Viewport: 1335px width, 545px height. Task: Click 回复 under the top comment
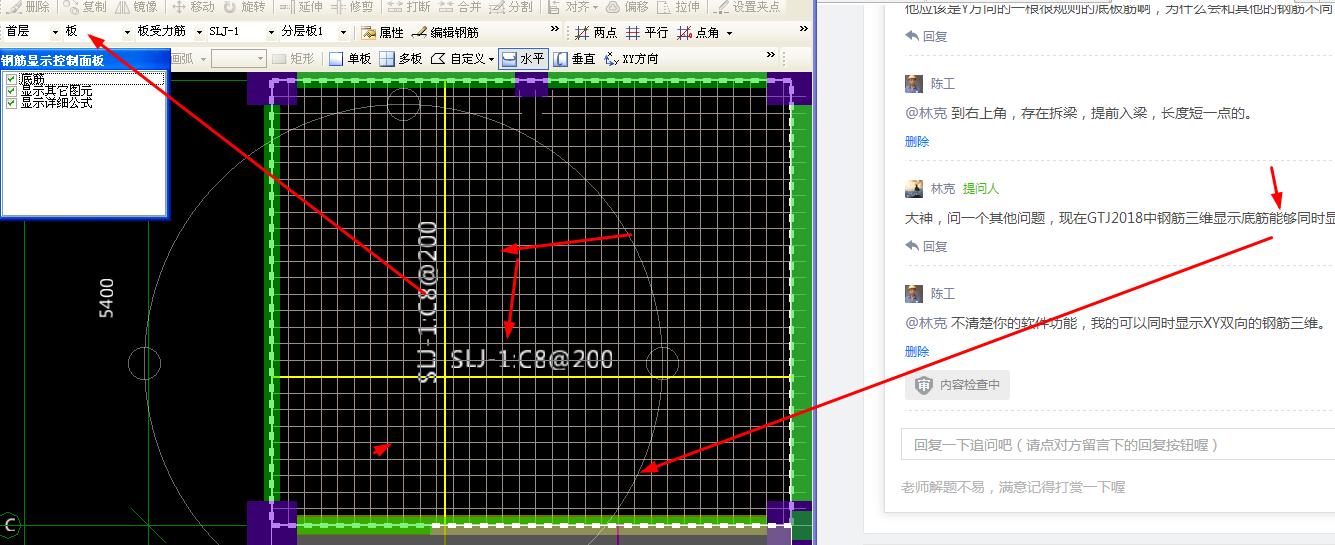coord(927,36)
